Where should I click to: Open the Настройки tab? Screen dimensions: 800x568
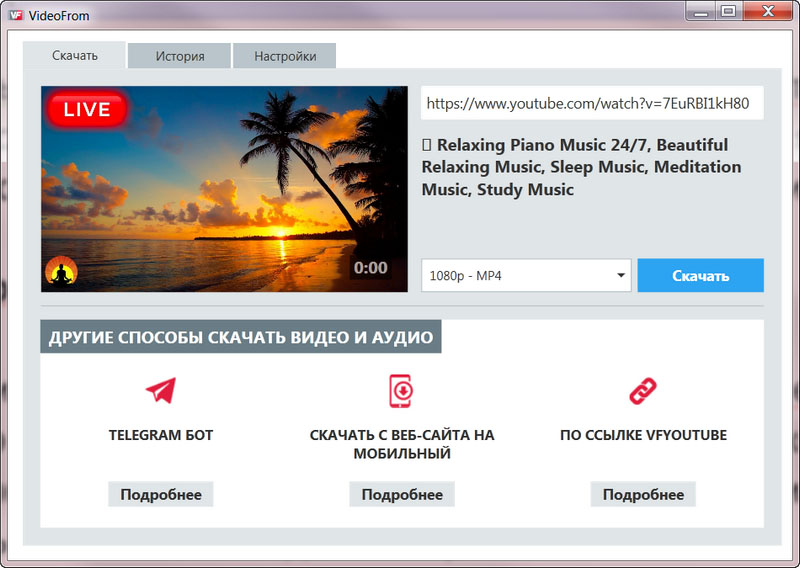(x=285, y=56)
